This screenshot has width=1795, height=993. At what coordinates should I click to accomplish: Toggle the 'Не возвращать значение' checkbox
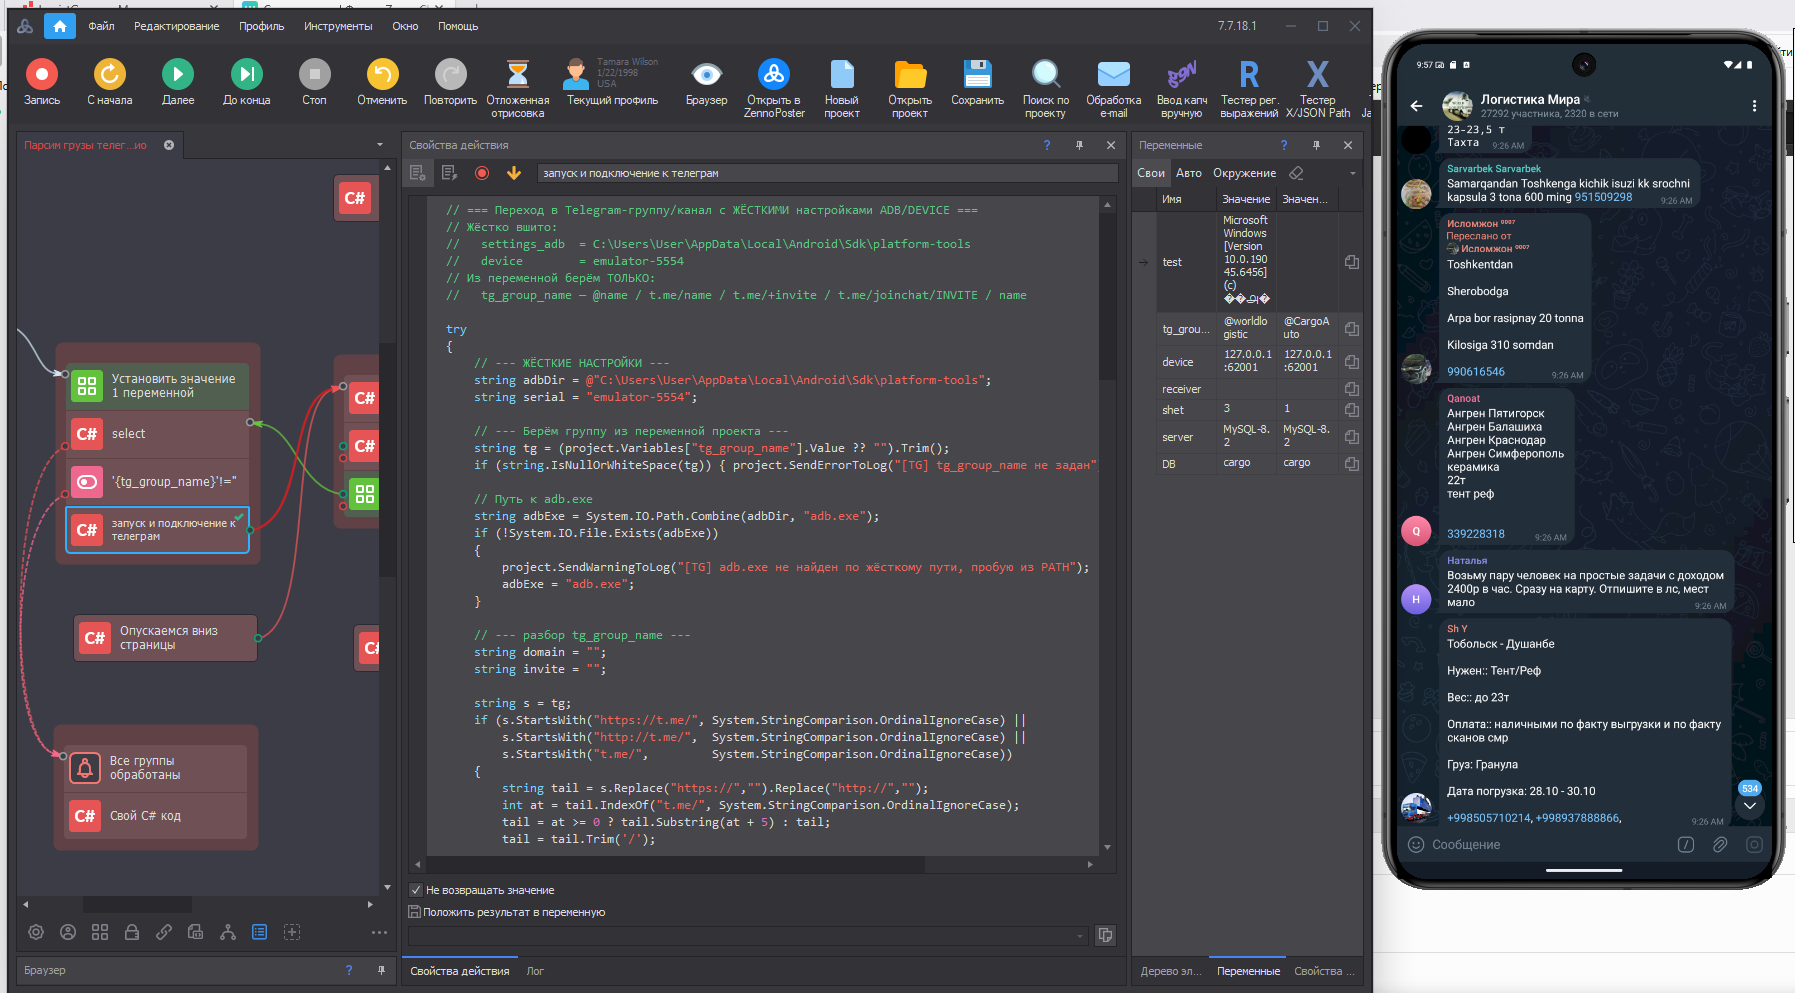pos(416,890)
